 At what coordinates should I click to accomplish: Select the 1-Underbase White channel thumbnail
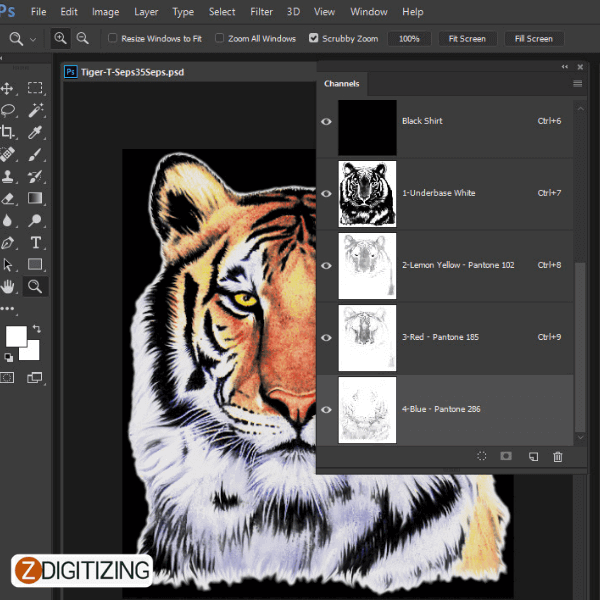click(x=367, y=194)
